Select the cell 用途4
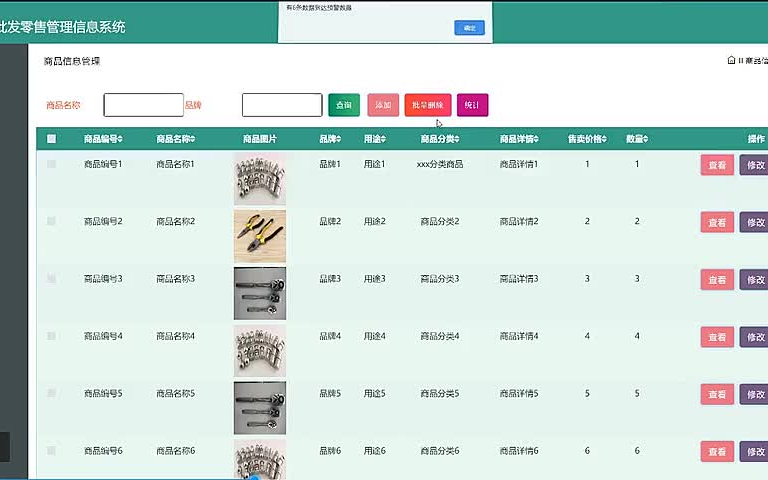 coord(375,336)
